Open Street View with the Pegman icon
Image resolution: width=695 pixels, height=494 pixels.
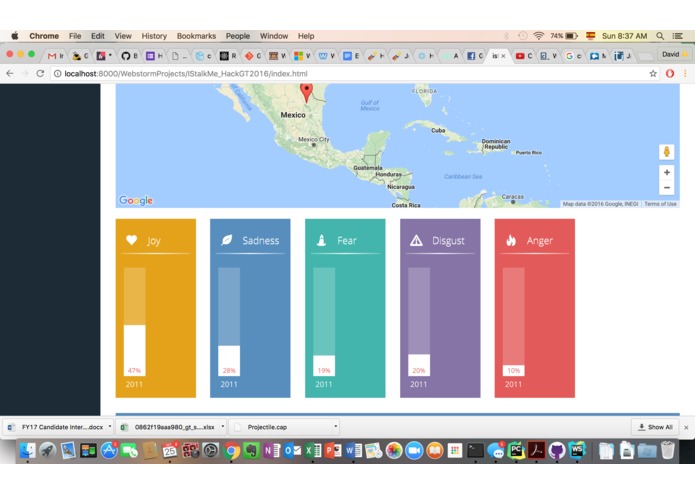(666, 152)
